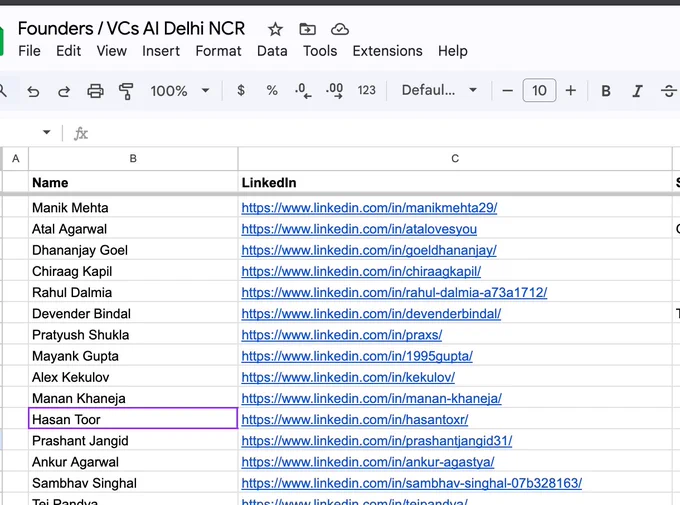The height and width of the screenshot is (505, 680).
Task: Open the Tools menu
Action: tap(320, 51)
